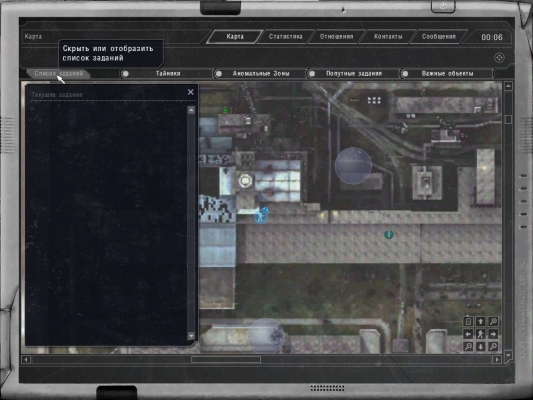Viewport: 533px width, 400px height.
Task: Open the Карта tab
Action: click(x=235, y=37)
